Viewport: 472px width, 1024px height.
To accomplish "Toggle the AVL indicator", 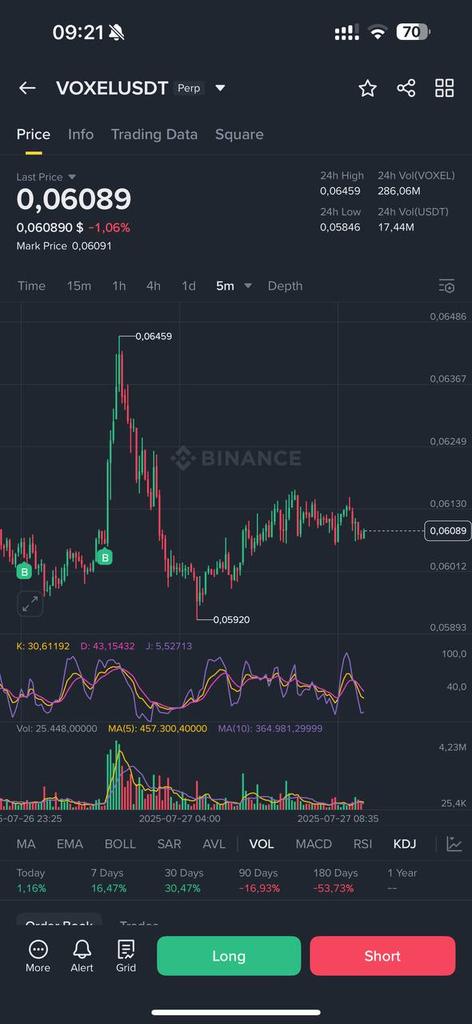I will click(214, 844).
